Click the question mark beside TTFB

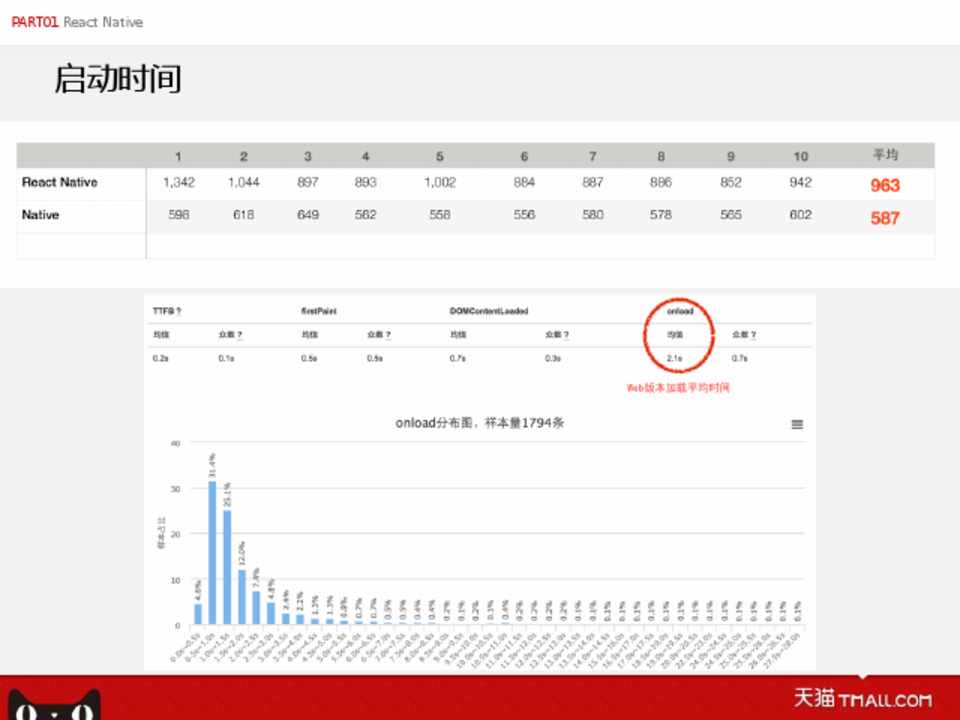[x=179, y=311]
